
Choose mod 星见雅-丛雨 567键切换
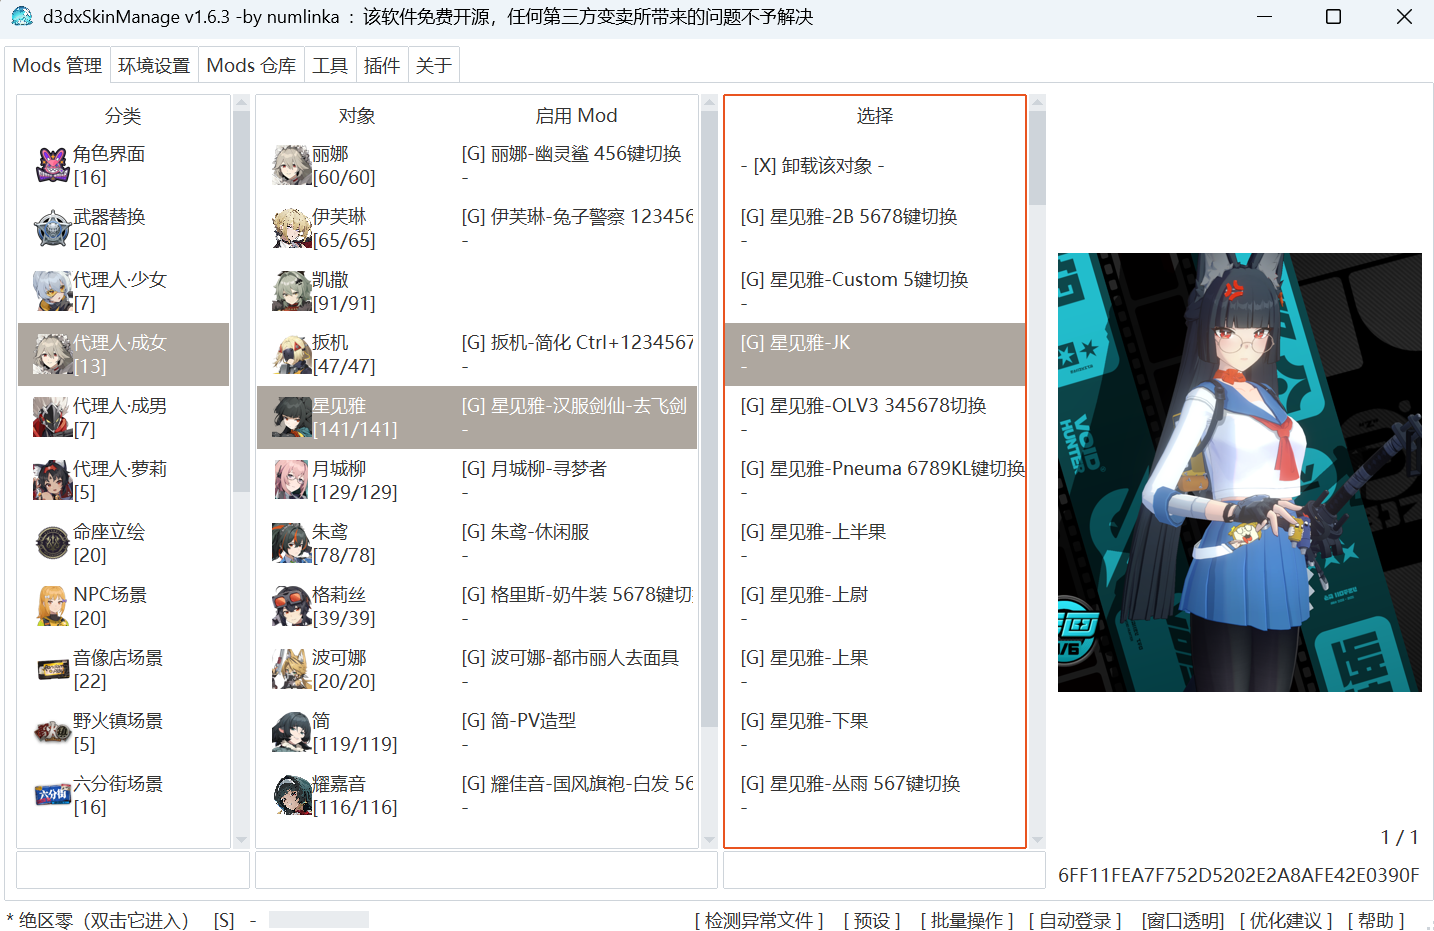tap(875, 795)
